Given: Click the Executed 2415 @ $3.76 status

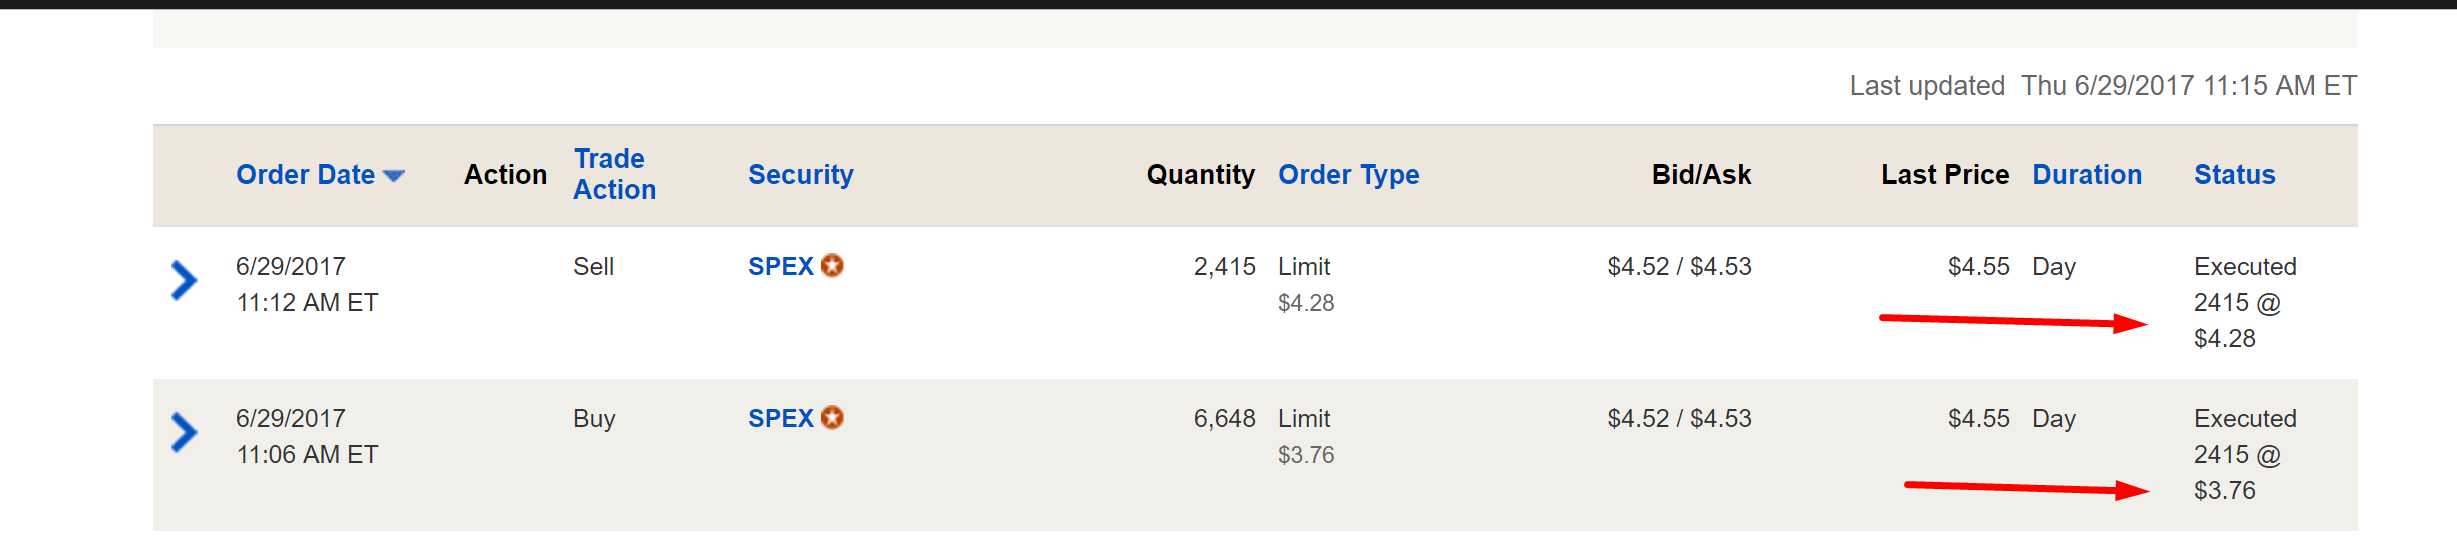Looking at the screenshot, I should pyautogui.click(x=2244, y=455).
